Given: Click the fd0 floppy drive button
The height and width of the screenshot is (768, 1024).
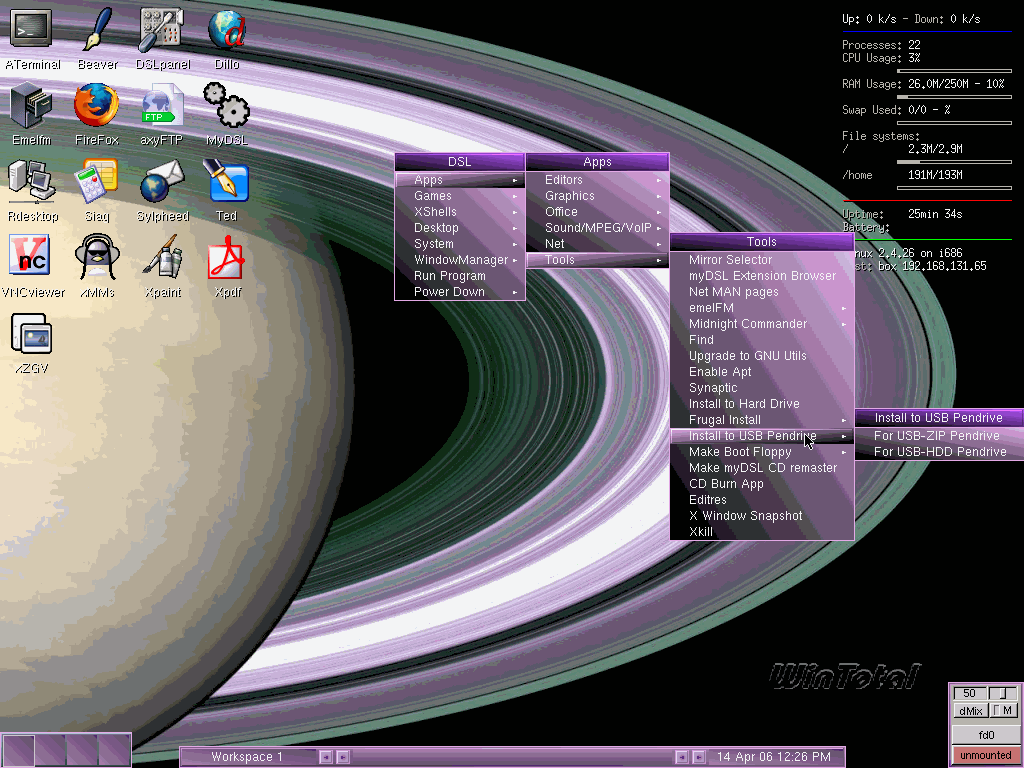Looking at the screenshot, I should (x=985, y=734).
